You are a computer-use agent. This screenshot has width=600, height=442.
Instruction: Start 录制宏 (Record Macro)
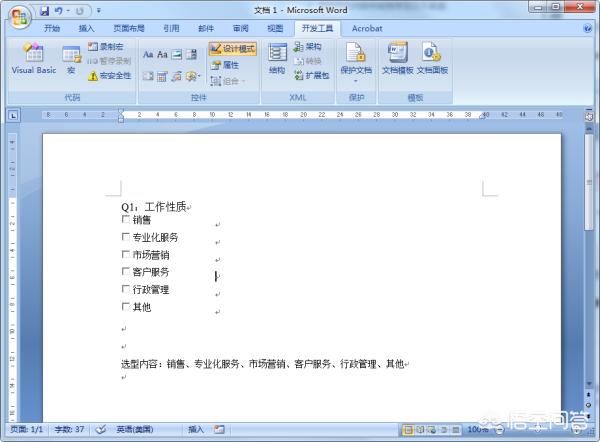pos(109,47)
